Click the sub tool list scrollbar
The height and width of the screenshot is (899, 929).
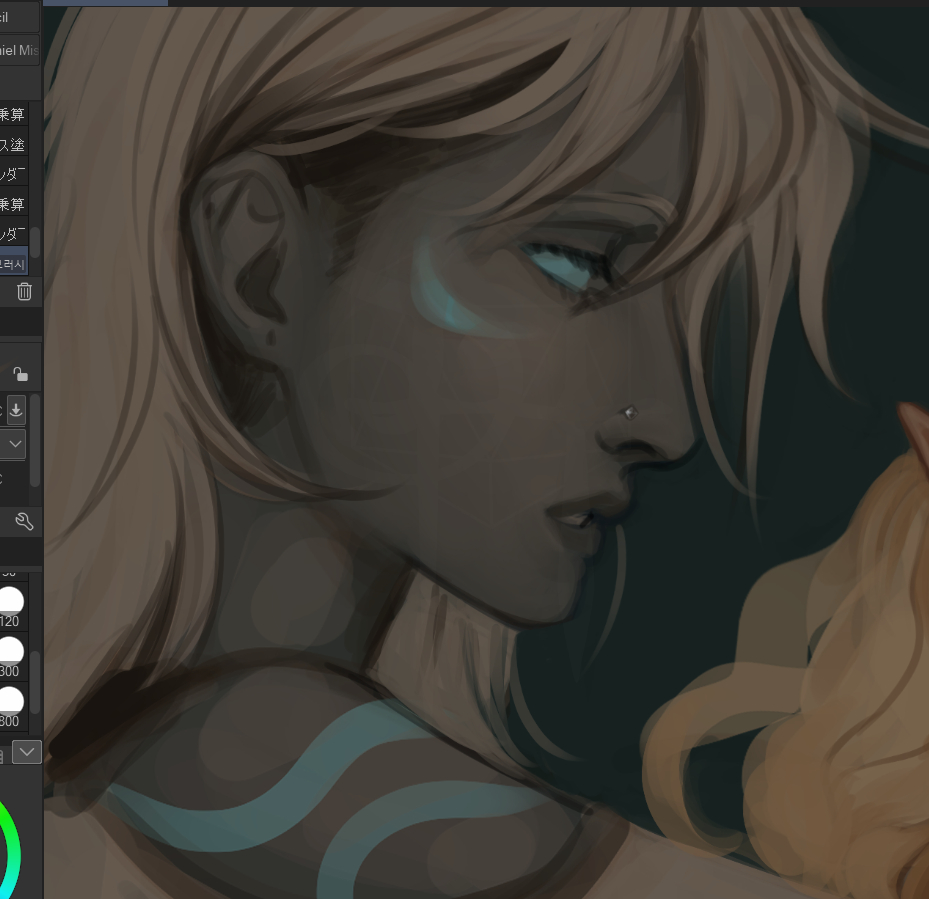click(x=36, y=241)
